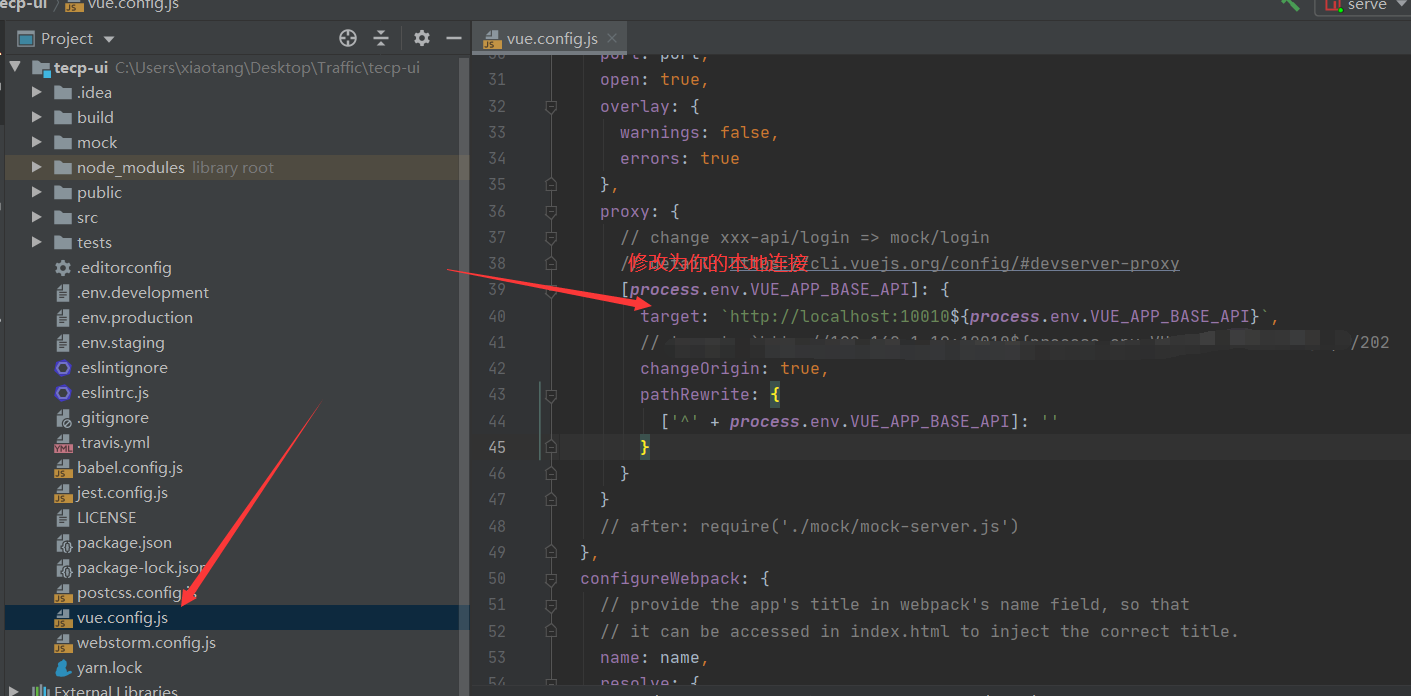Click the yarn.lock yarn icon
Screen dimensions: 1411x696
pyautogui.click(x=63, y=667)
